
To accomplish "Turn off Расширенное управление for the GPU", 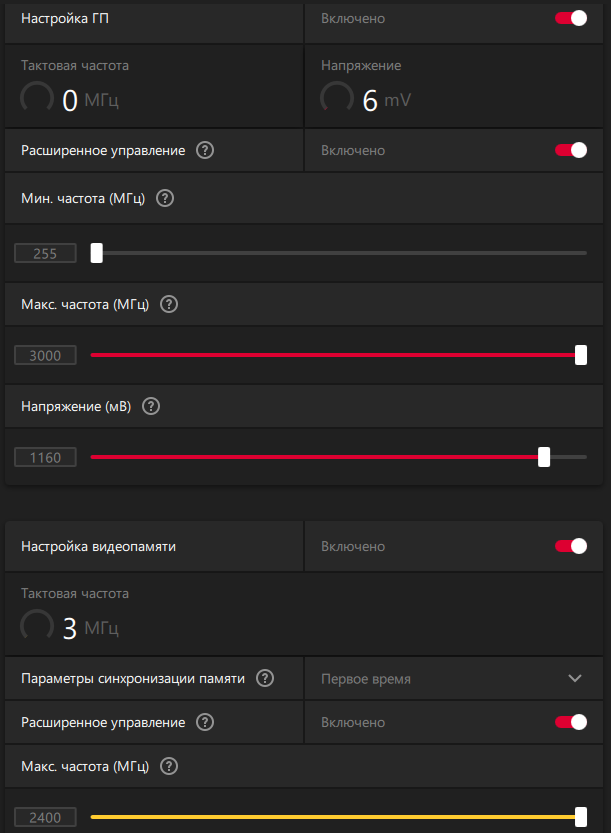I will pos(570,150).
